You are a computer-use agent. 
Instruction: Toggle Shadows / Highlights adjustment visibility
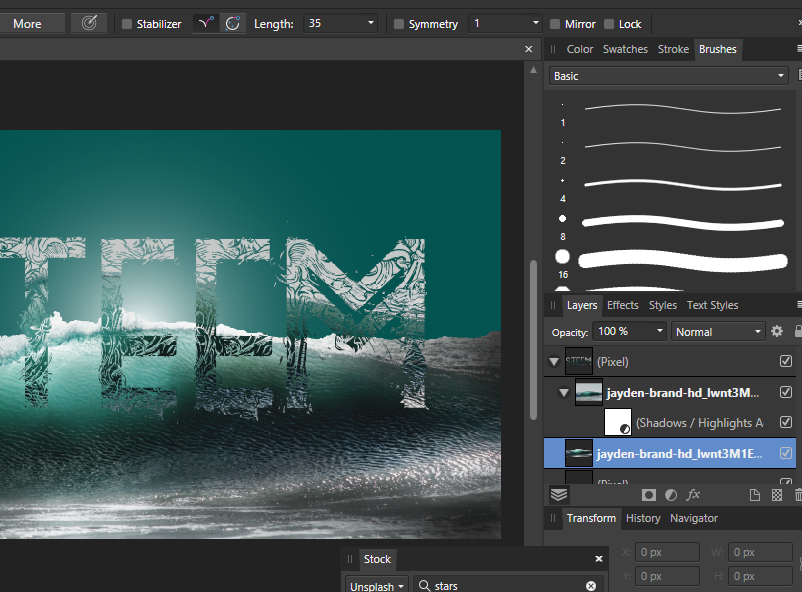tap(786, 422)
